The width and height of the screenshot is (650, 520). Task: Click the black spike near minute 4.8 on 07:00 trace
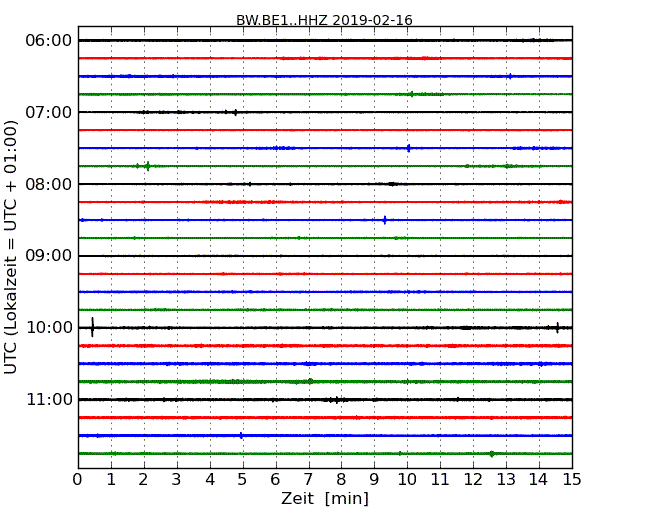coord(235,112)
